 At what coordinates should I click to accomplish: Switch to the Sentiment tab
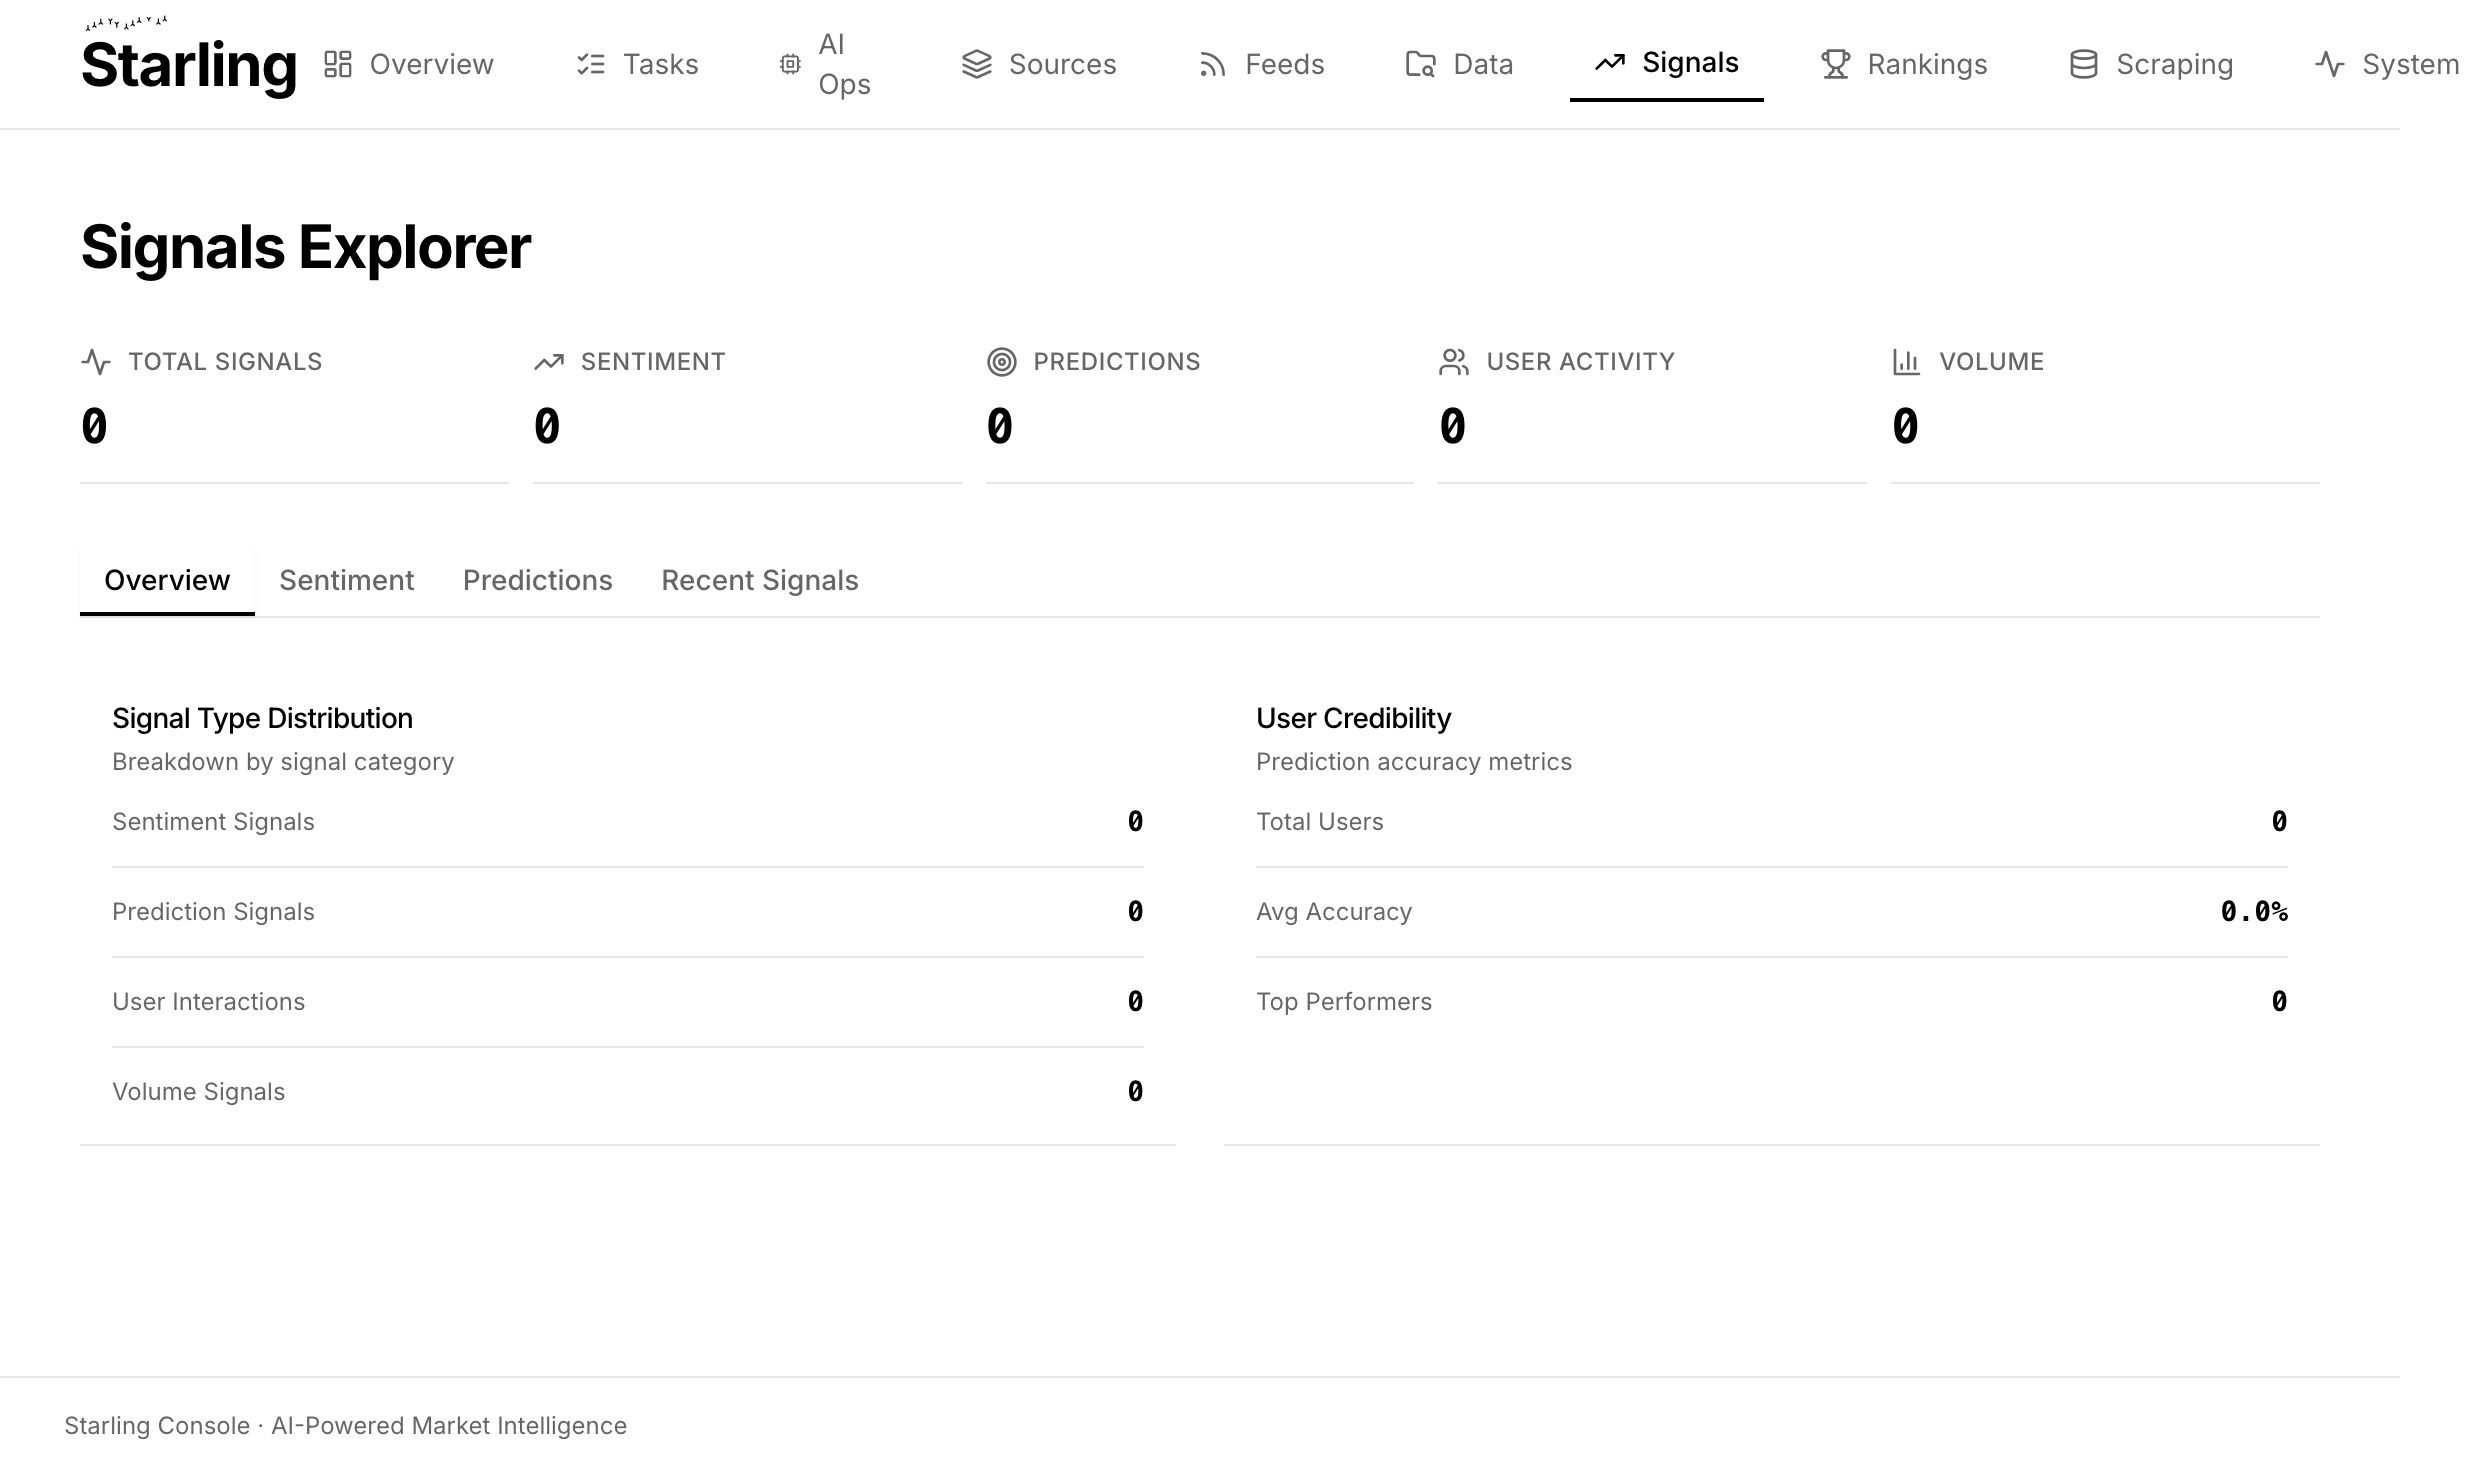coord(346,580)
